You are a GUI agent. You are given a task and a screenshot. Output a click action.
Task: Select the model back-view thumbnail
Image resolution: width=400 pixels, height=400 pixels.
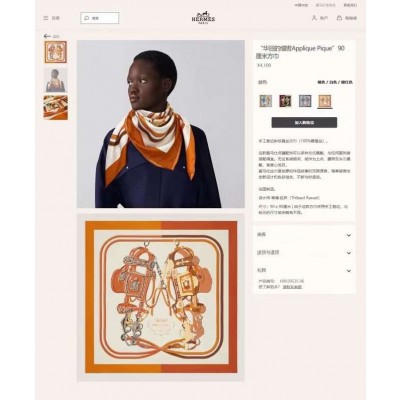tap(56, 80)
